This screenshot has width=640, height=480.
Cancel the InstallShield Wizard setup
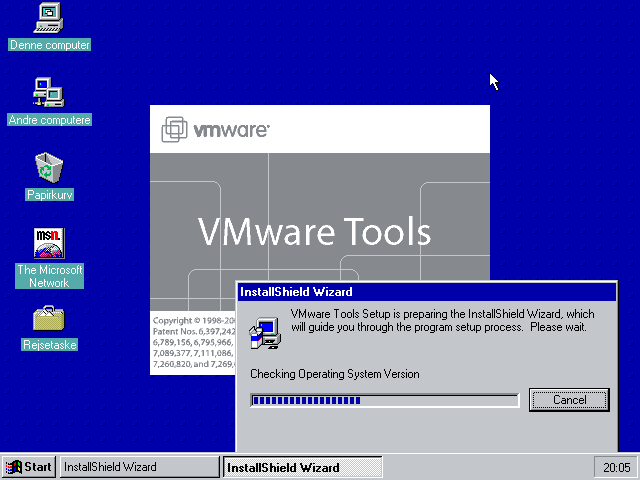tap(569, 400)
